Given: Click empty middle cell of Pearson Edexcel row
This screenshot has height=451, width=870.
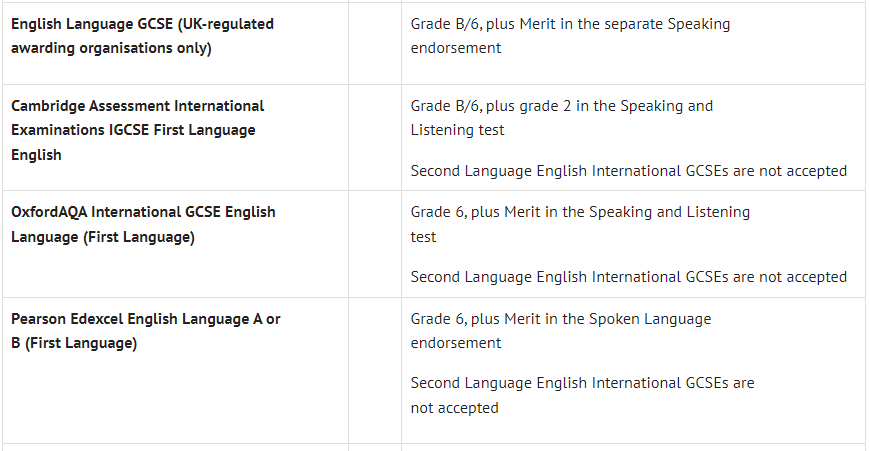Looking at the screenshot, I should (375, 370).
